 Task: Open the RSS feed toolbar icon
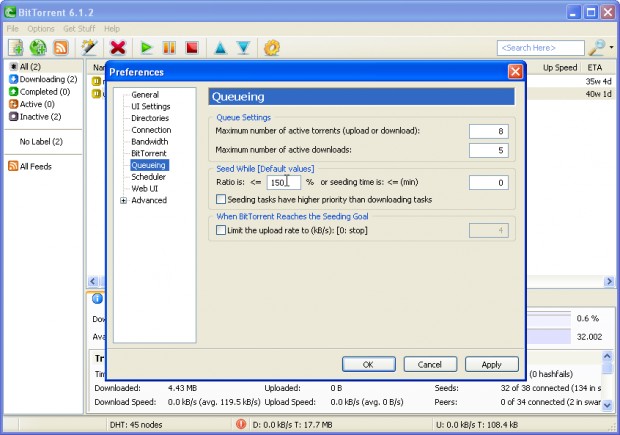click(x=60, y=48)
